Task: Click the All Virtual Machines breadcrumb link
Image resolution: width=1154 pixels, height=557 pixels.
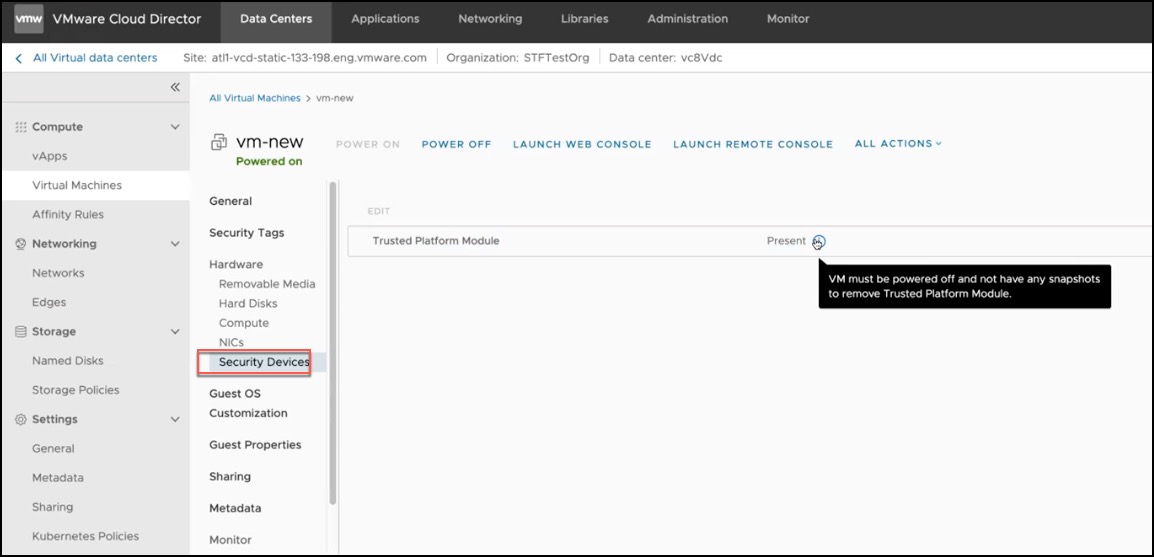Action: pos(255,98)
